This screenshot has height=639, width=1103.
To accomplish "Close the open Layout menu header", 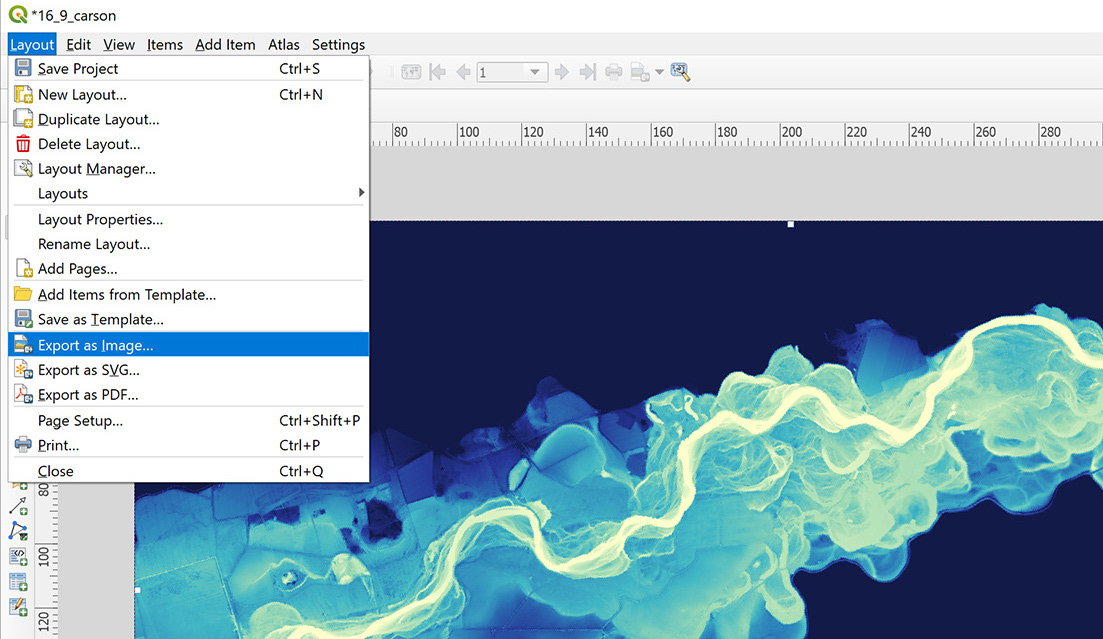I will click(32, 44).
